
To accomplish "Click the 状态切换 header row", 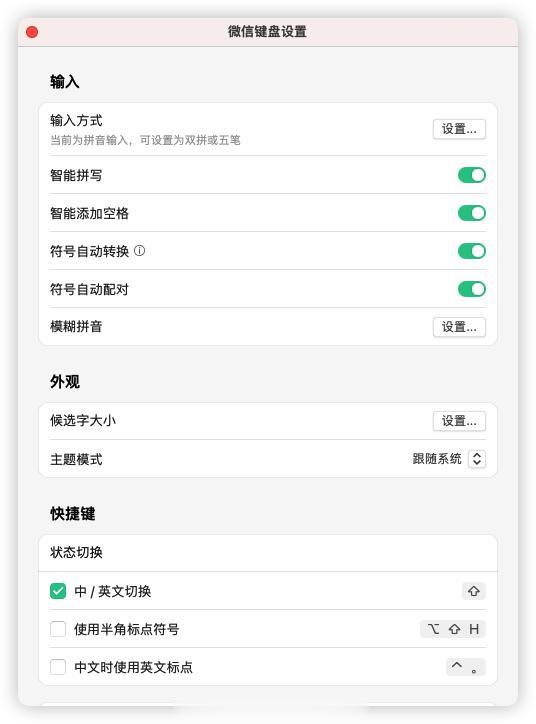I will (x=268, y=553).
